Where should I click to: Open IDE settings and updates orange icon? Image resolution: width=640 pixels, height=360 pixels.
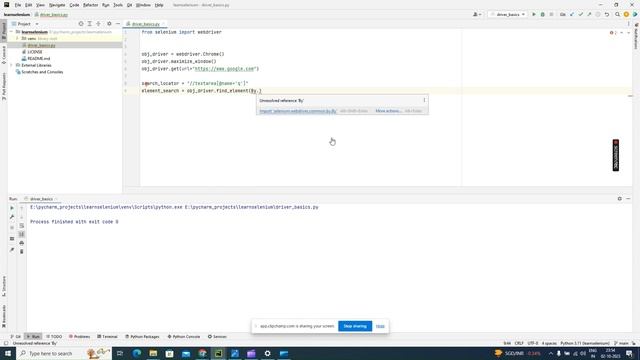[x=626, y=14]
